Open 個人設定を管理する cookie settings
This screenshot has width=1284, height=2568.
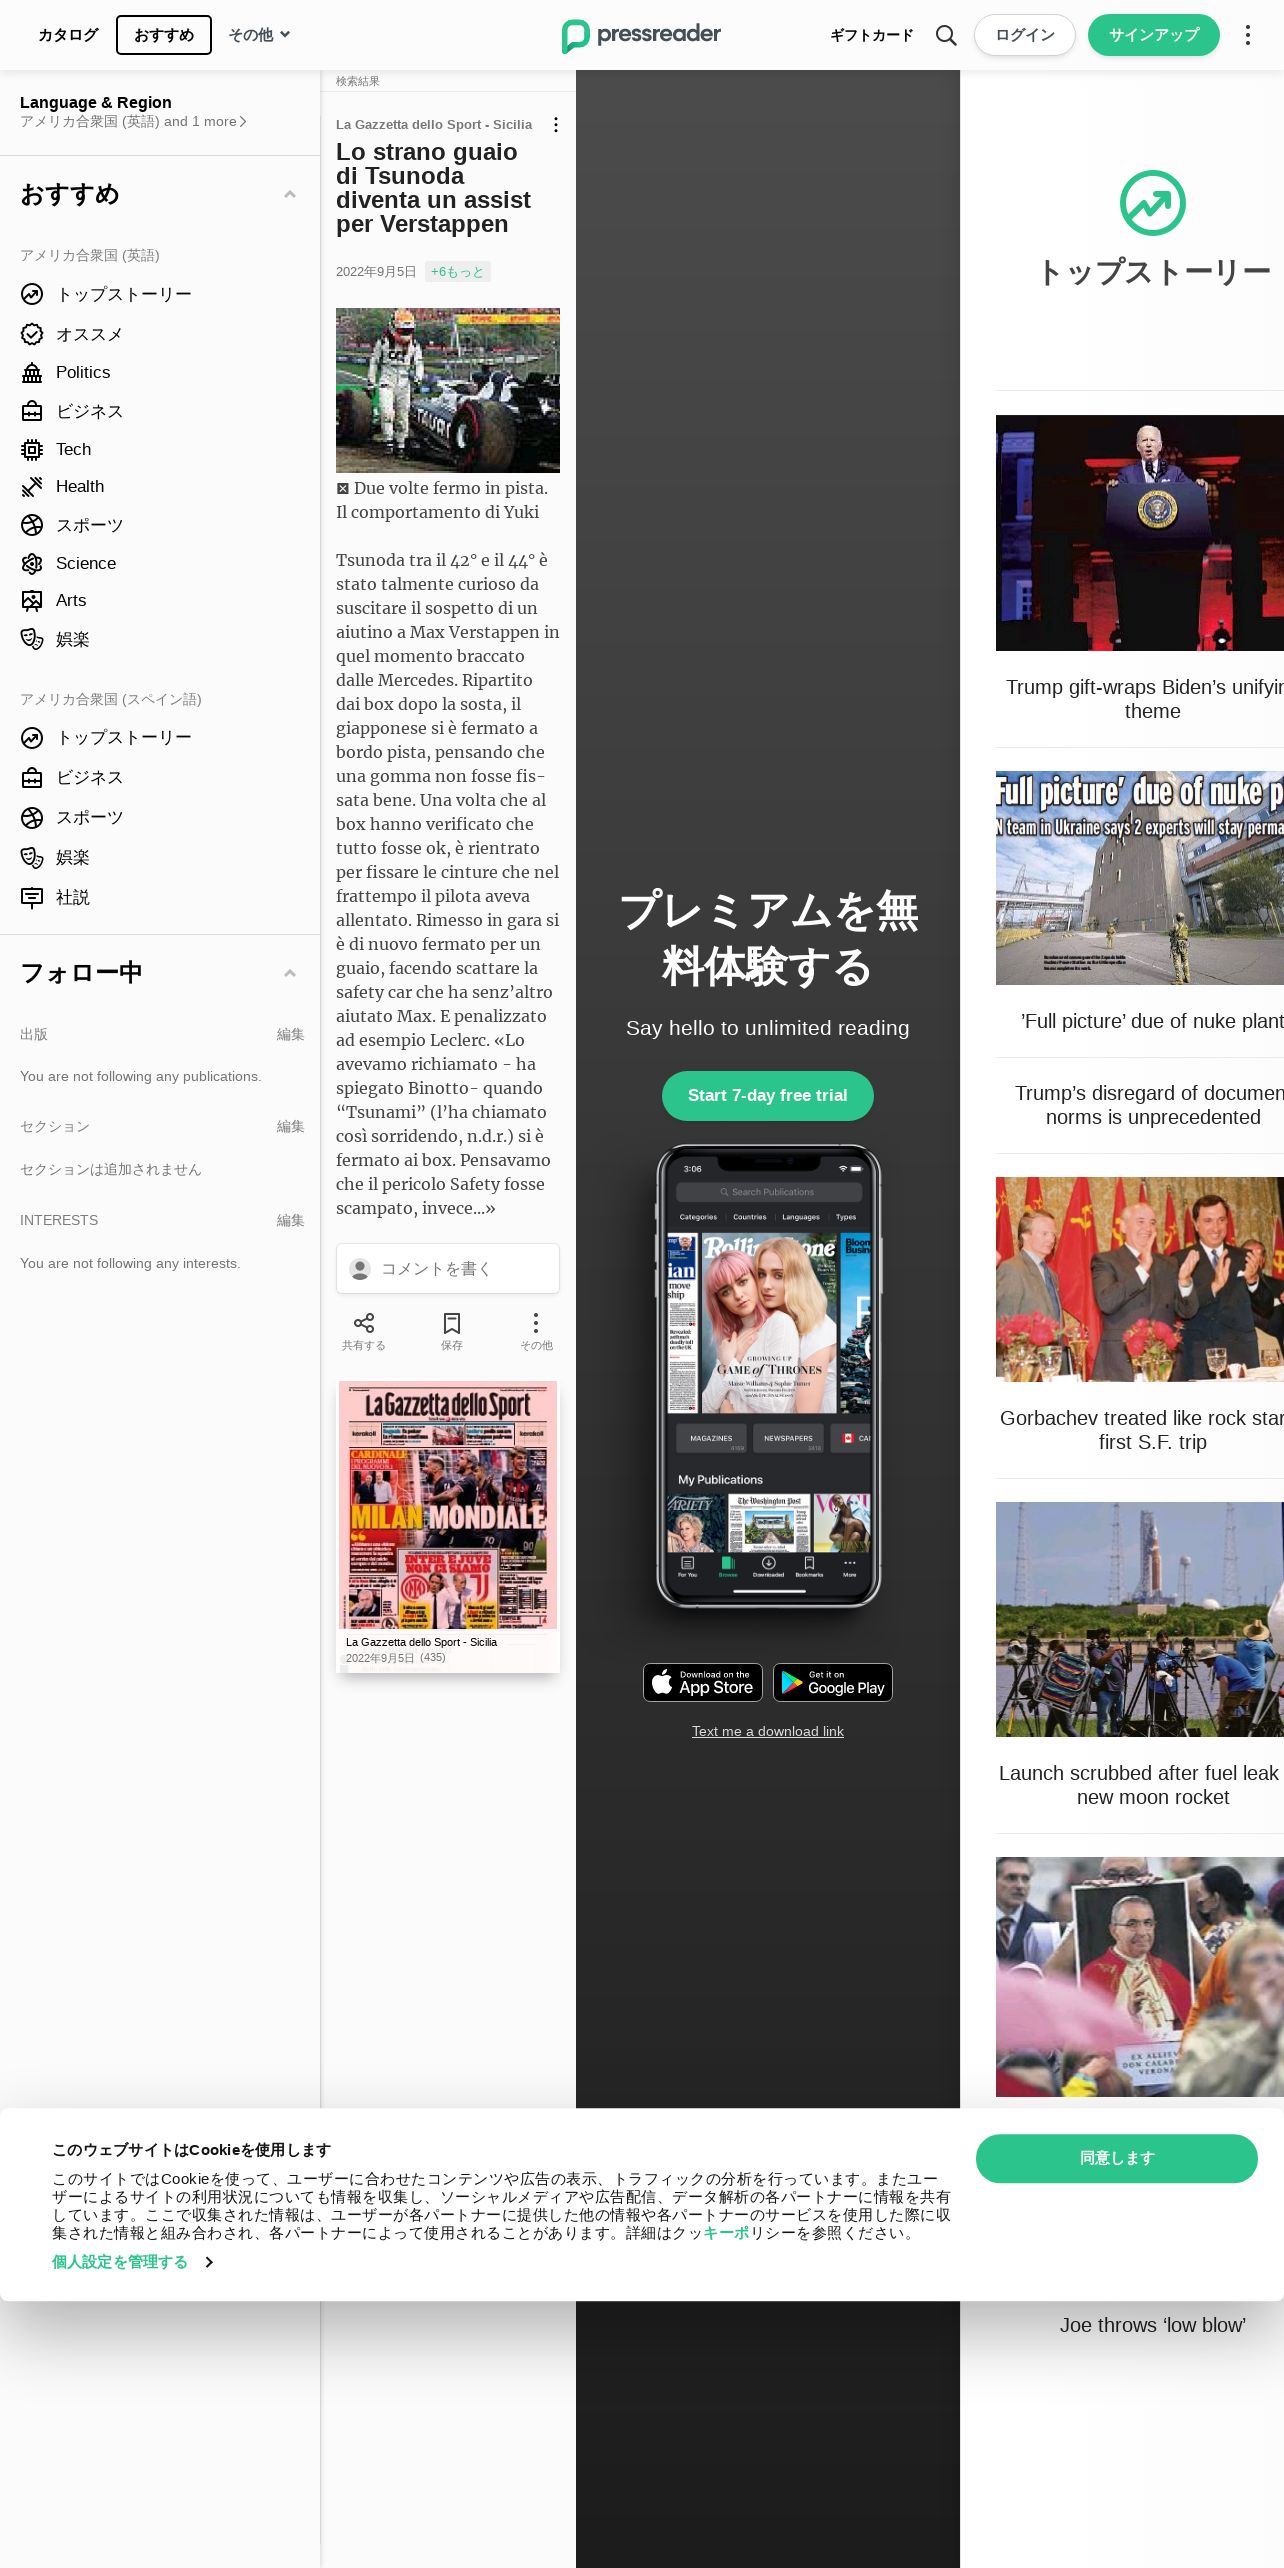pyautogui.click(x=132, y=2262)
